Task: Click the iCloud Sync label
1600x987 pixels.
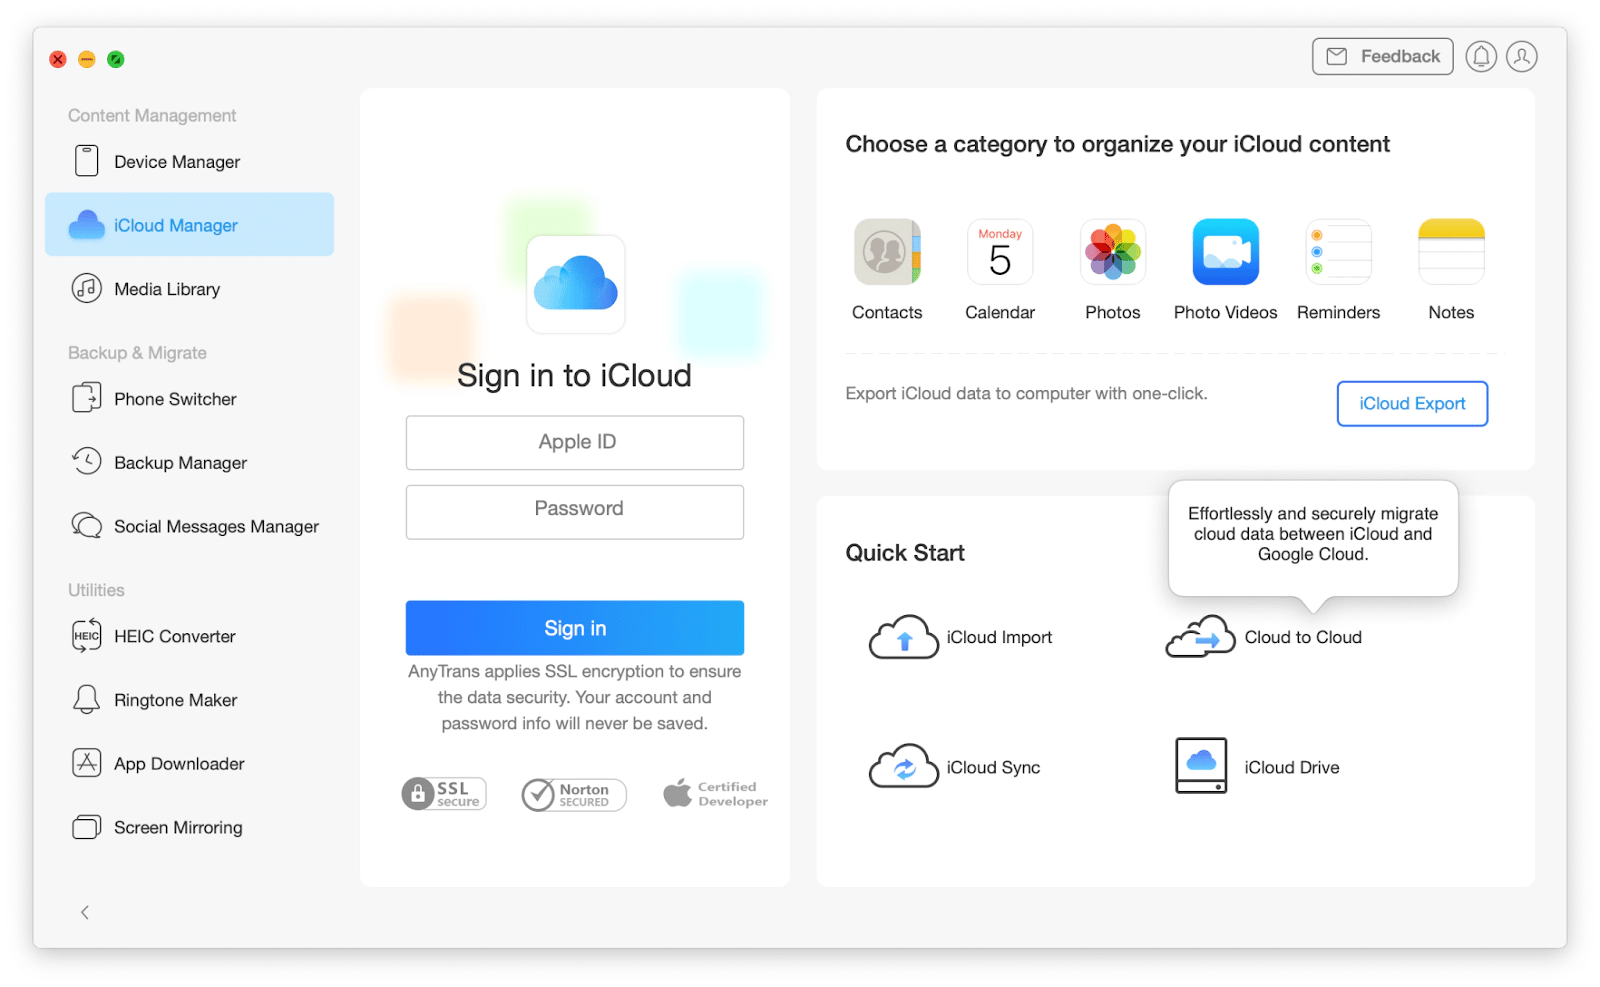Action: pyautogui.click(x=993, y=767)
